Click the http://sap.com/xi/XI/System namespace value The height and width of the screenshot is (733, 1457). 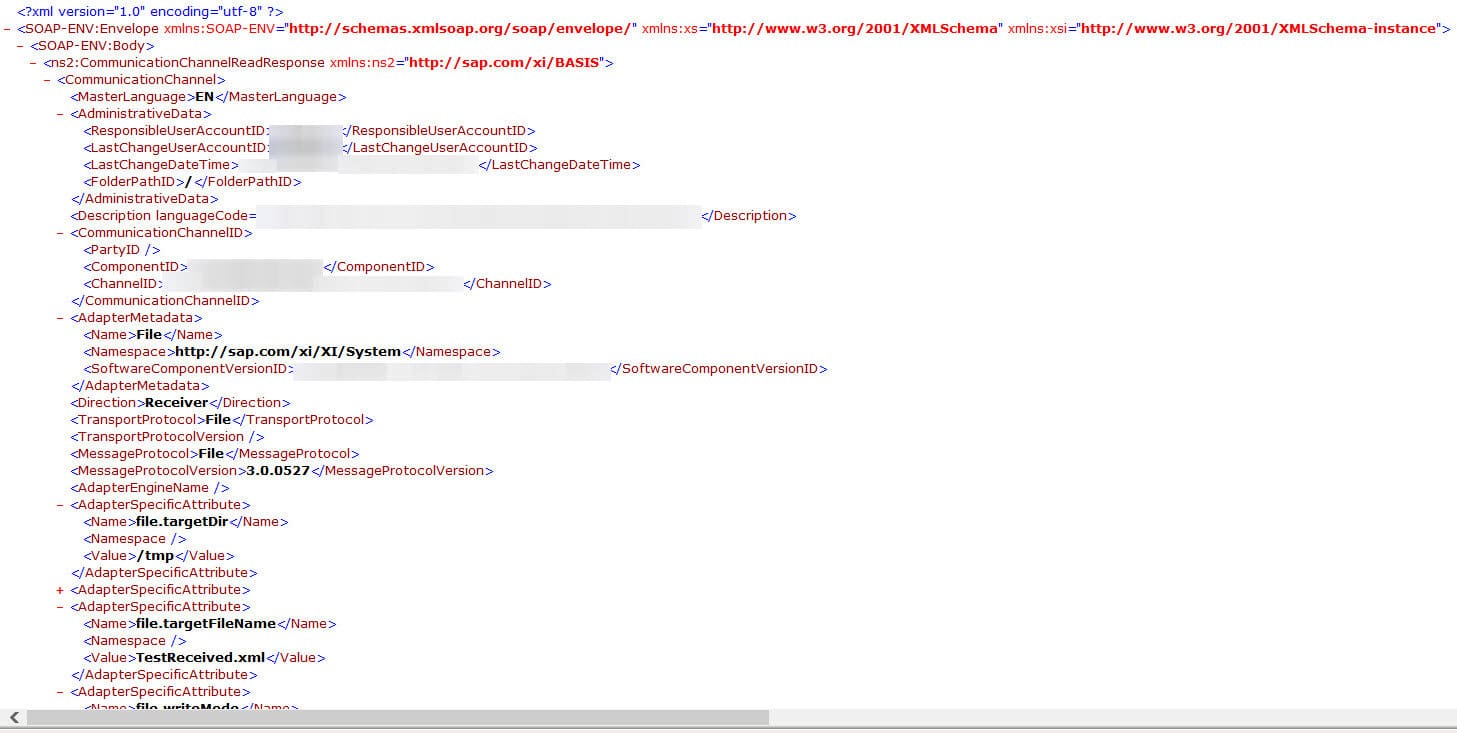[287, 352]
